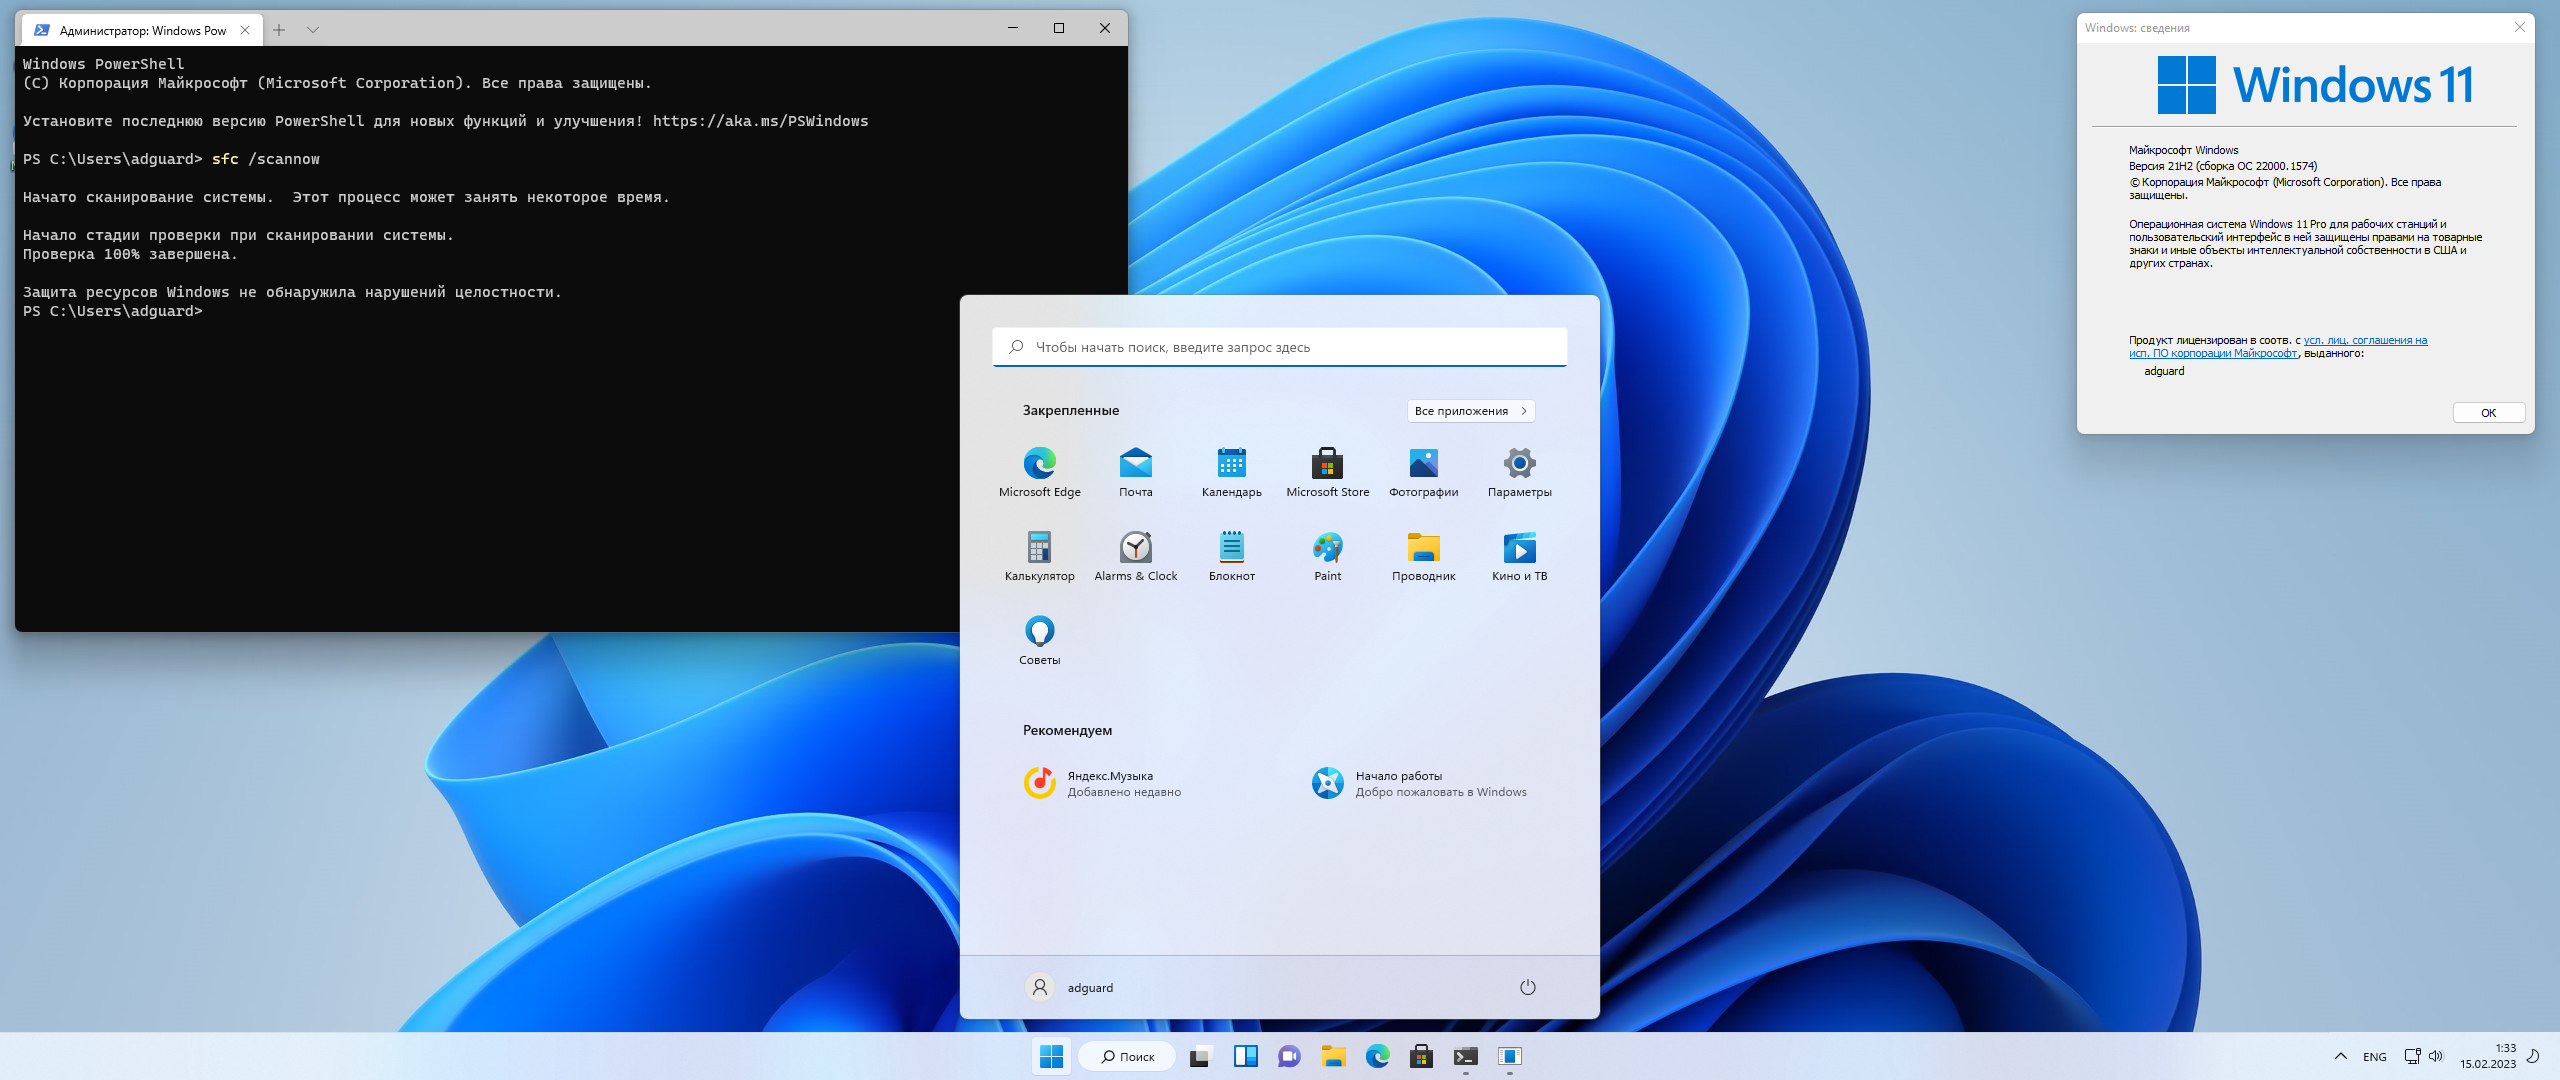Open the terminal new-tab dropdown chevron
2560x1080 pixels.
(x=312, y=30)
